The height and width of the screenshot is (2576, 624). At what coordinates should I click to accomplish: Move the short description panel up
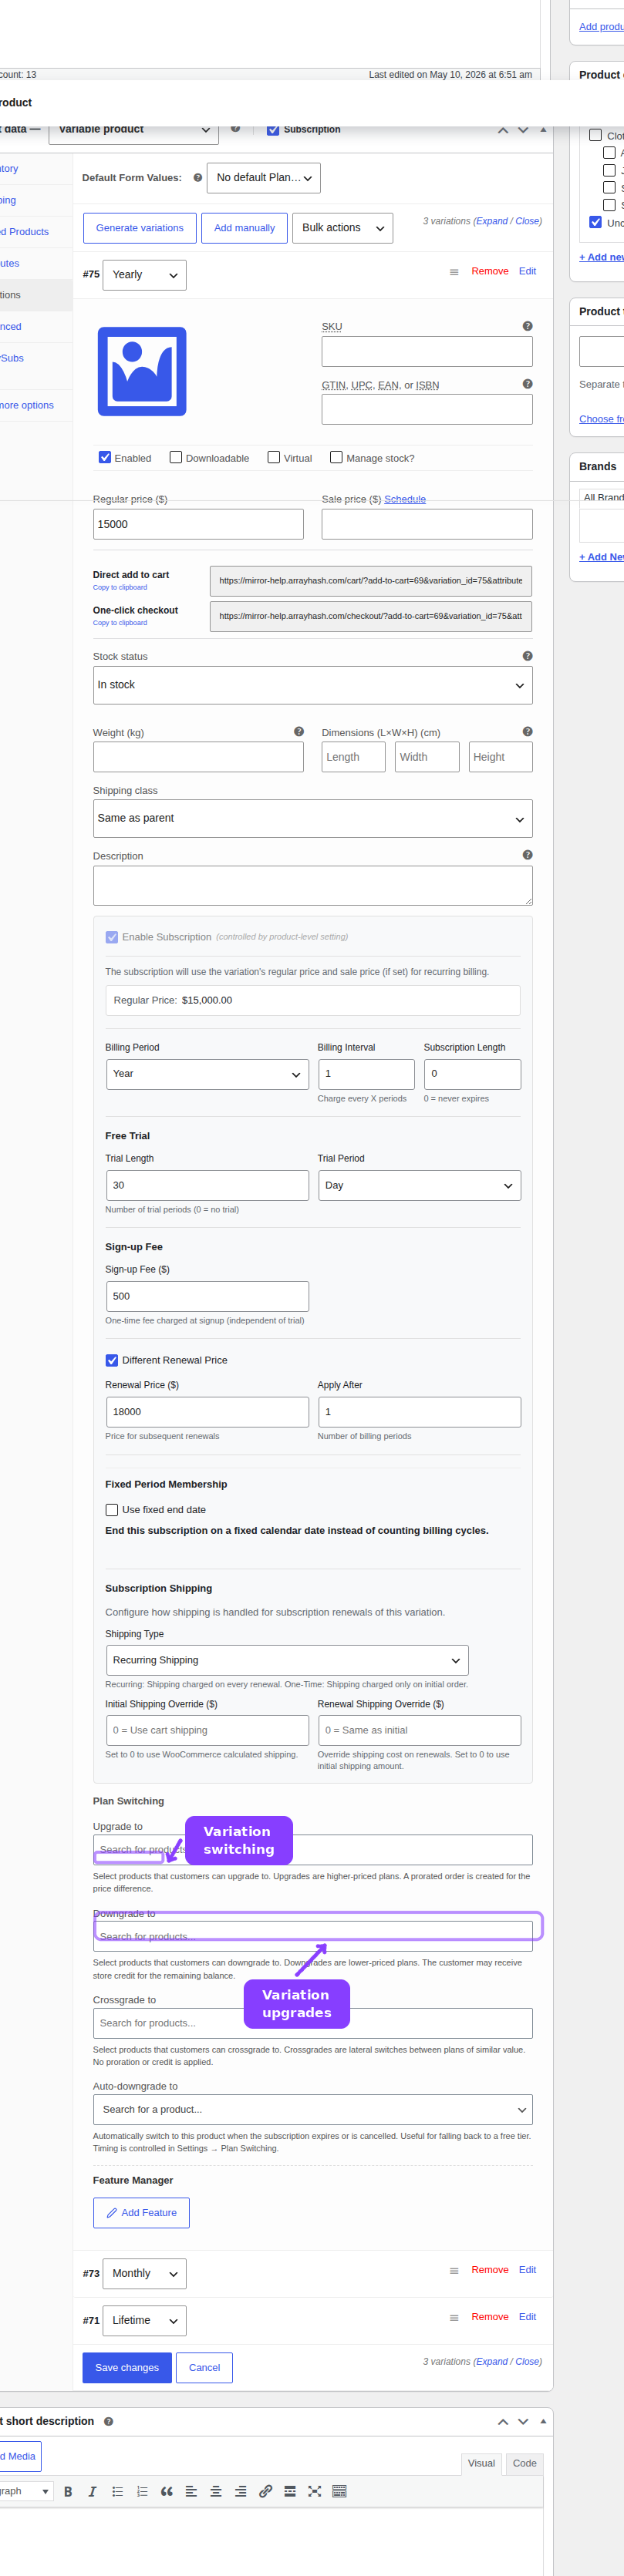click(502, 2422)
